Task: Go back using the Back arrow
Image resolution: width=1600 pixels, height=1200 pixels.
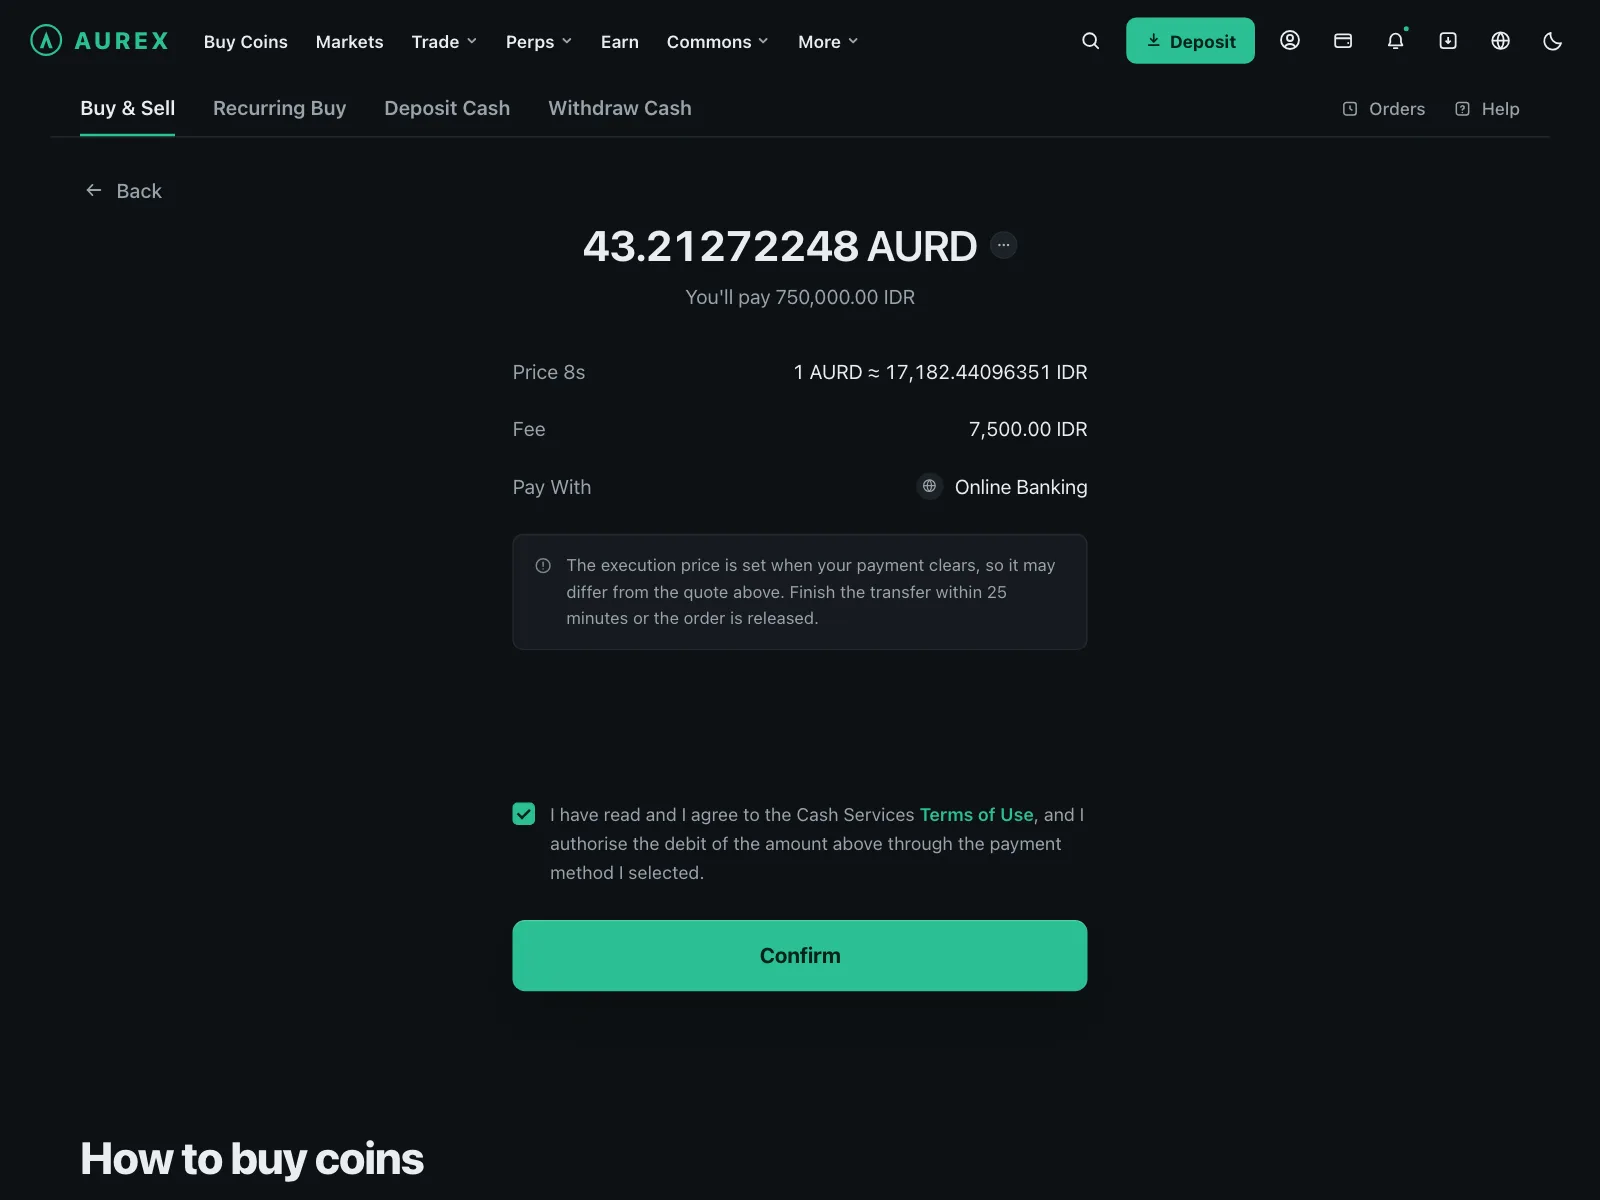Action: click(123, 191)
